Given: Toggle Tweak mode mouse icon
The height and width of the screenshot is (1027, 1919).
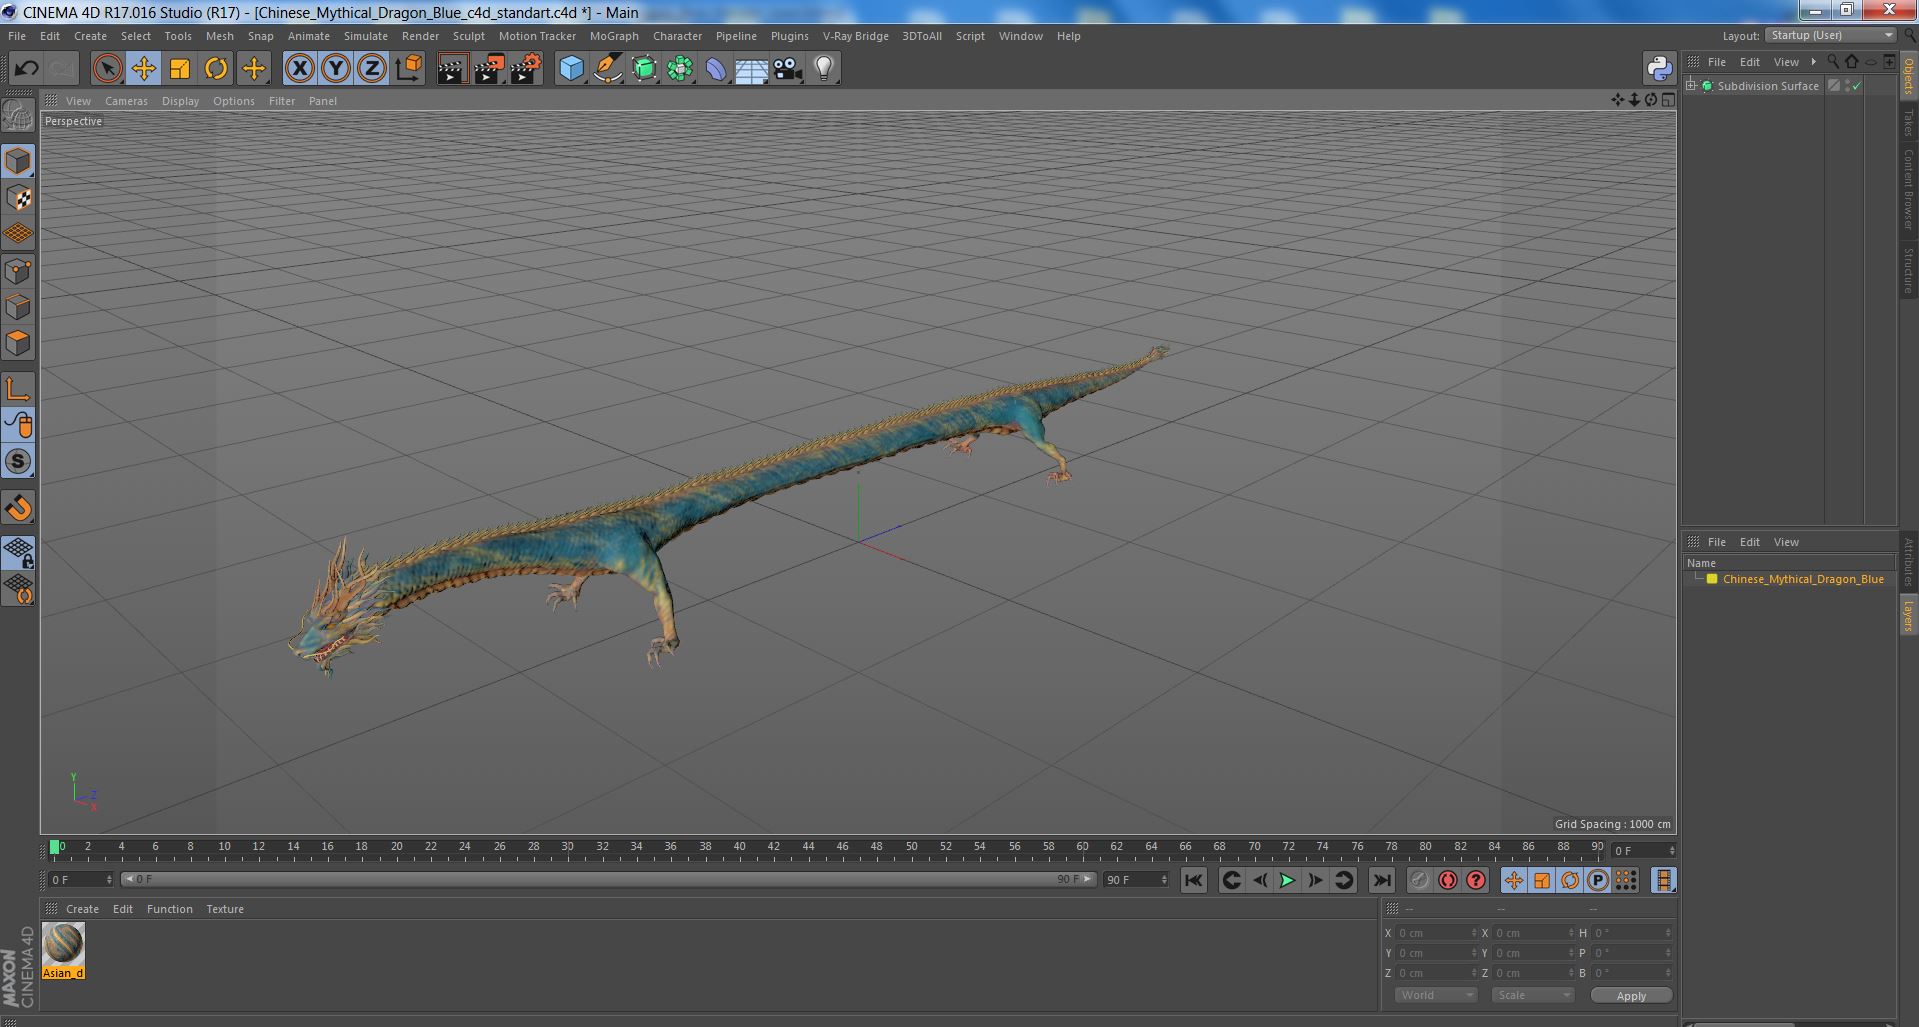Looking at the screenshot, I should (x=18, y=425).
